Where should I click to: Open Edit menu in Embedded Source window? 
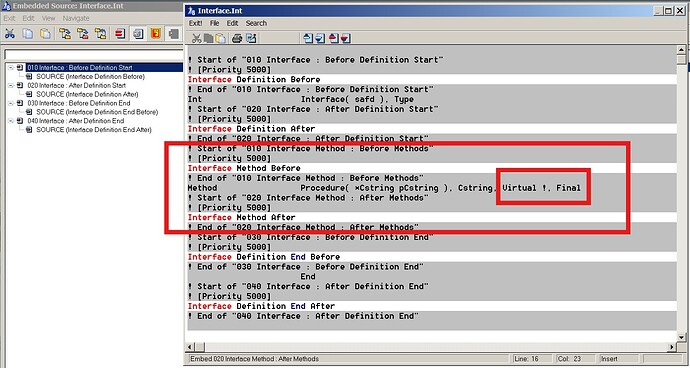28,18
